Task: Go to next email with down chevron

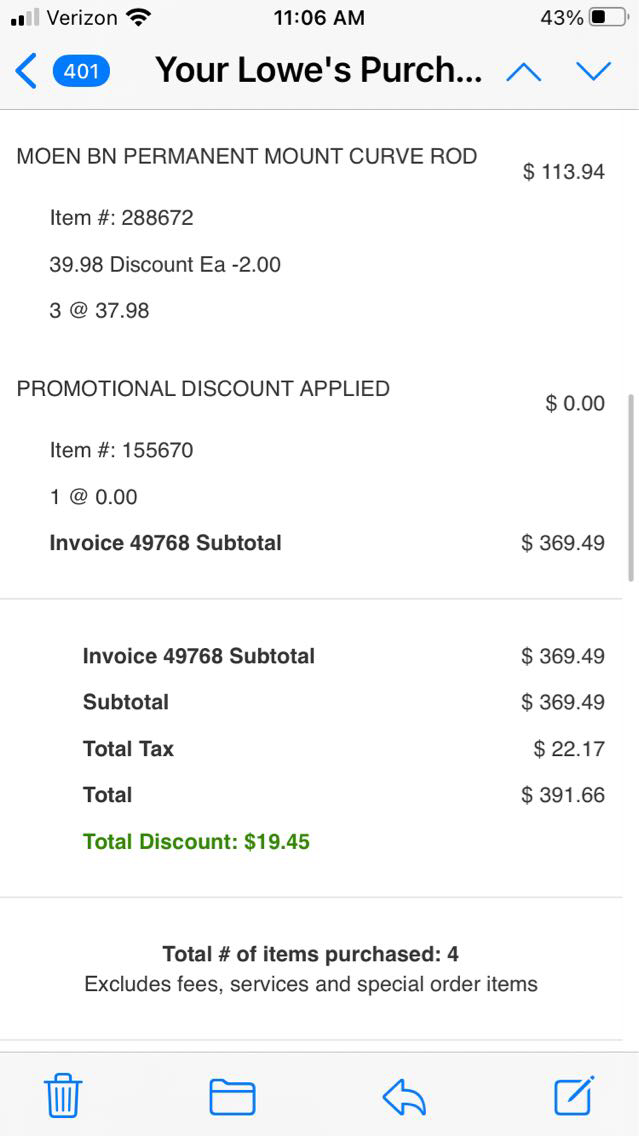Action: 593,71
